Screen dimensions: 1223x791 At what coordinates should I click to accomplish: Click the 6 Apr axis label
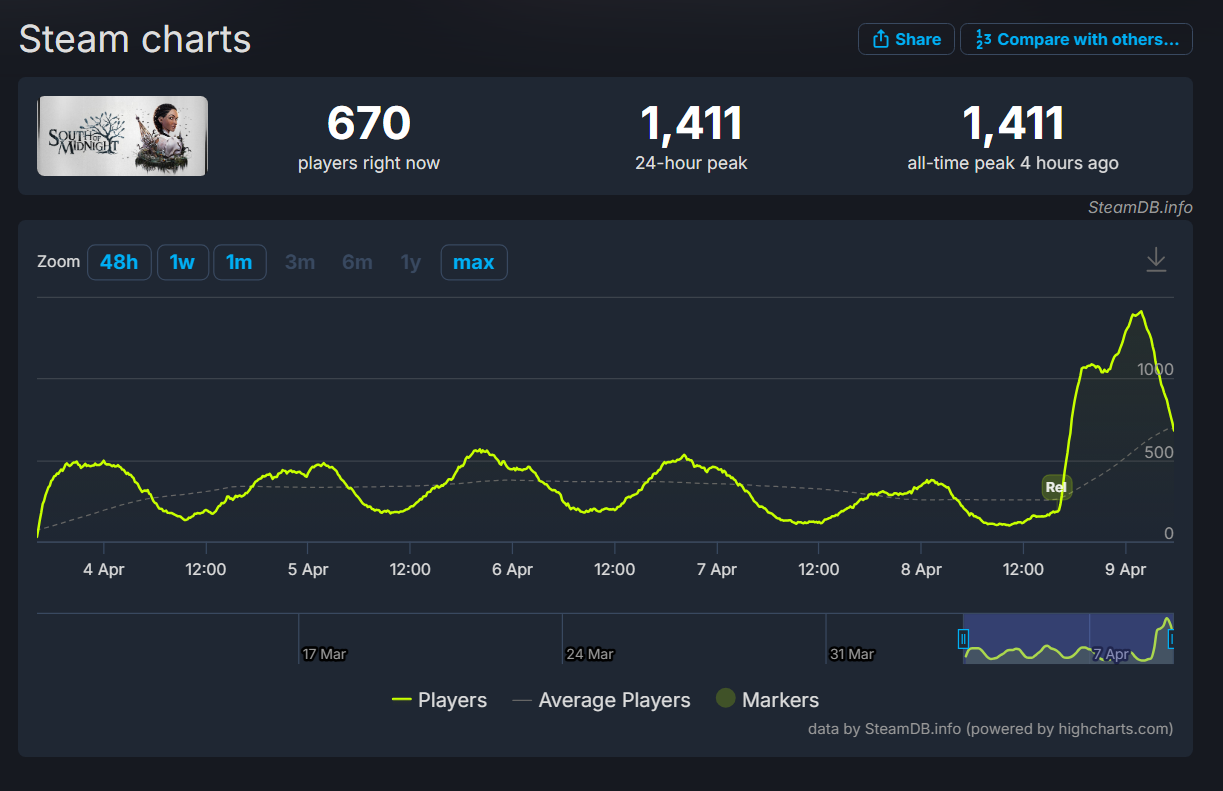(512, 569)
